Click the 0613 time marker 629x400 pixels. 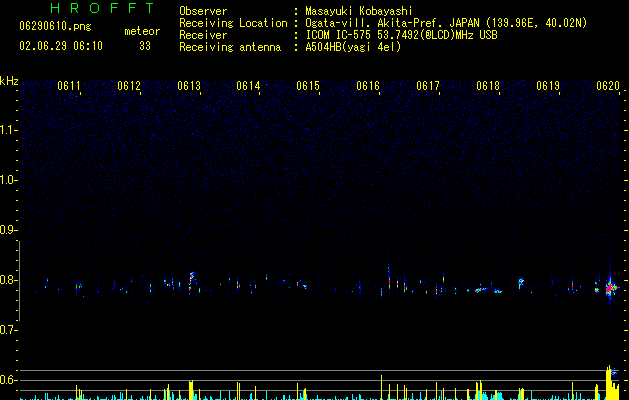[x=189, y=86]
